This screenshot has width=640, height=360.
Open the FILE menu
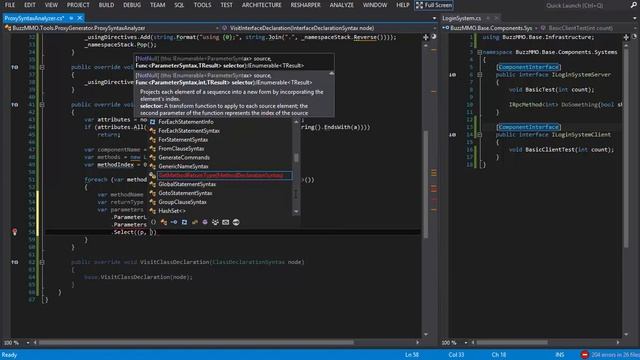pyautogui.click(x=9, y=5)
